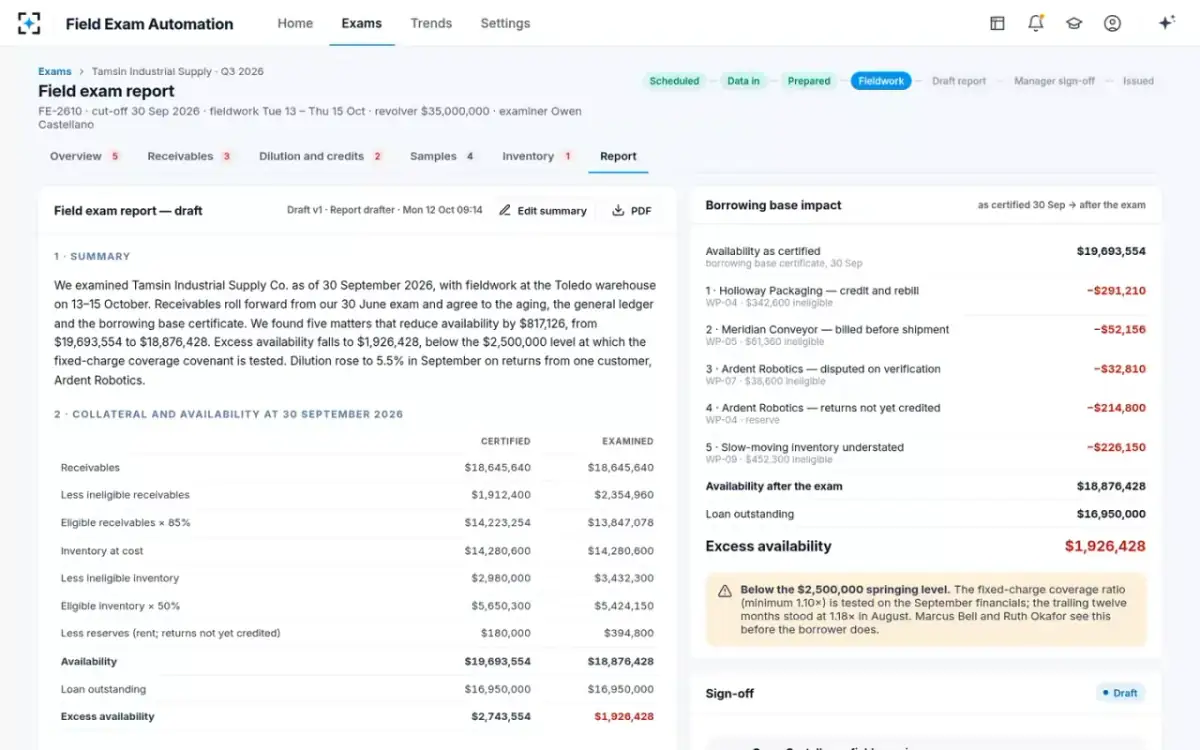
Task: Click the -$226,150 impact value
Action: tap(1116, 447)
